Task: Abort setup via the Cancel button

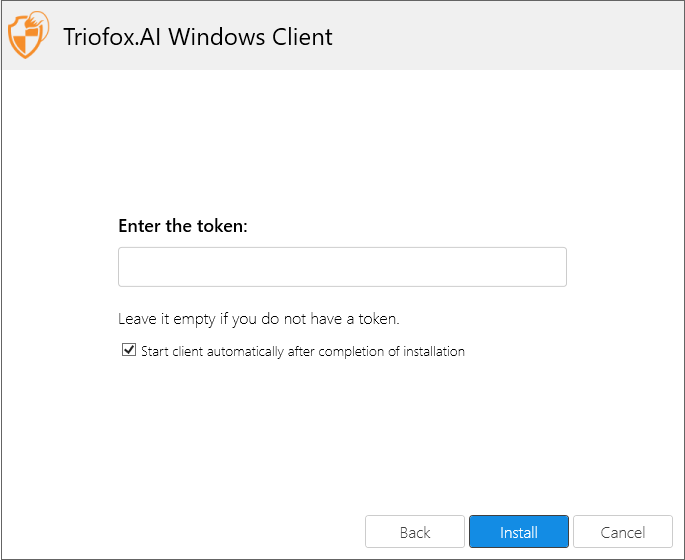Action: tap(623, 532)
